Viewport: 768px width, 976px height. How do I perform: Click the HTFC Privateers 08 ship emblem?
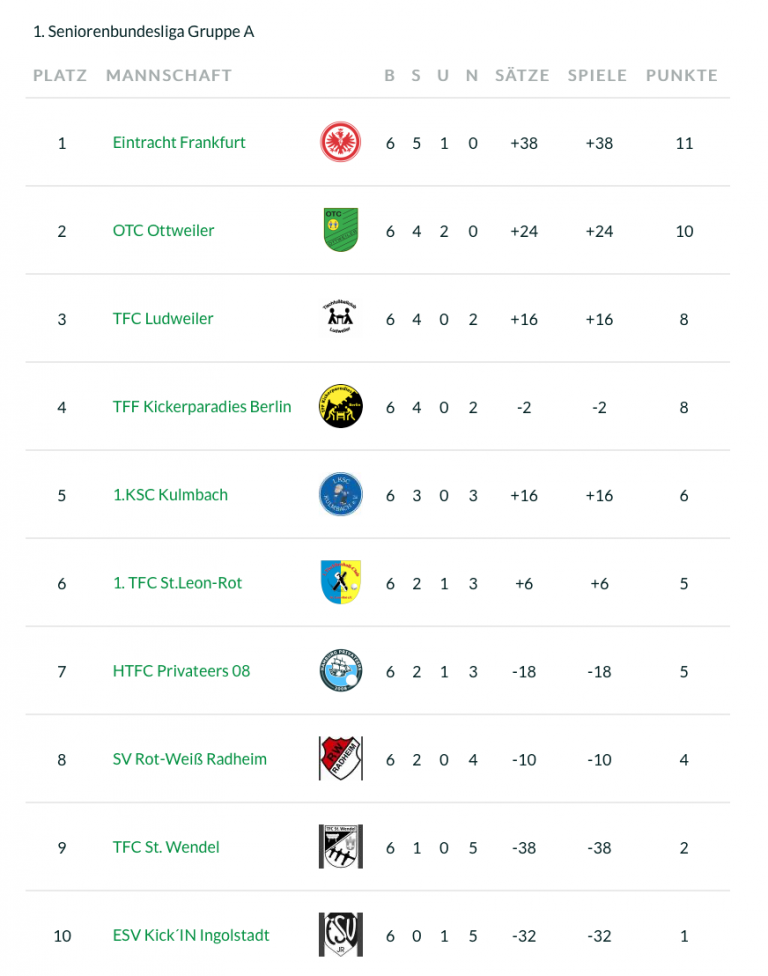pyautogui.click(x=341, y=670)
